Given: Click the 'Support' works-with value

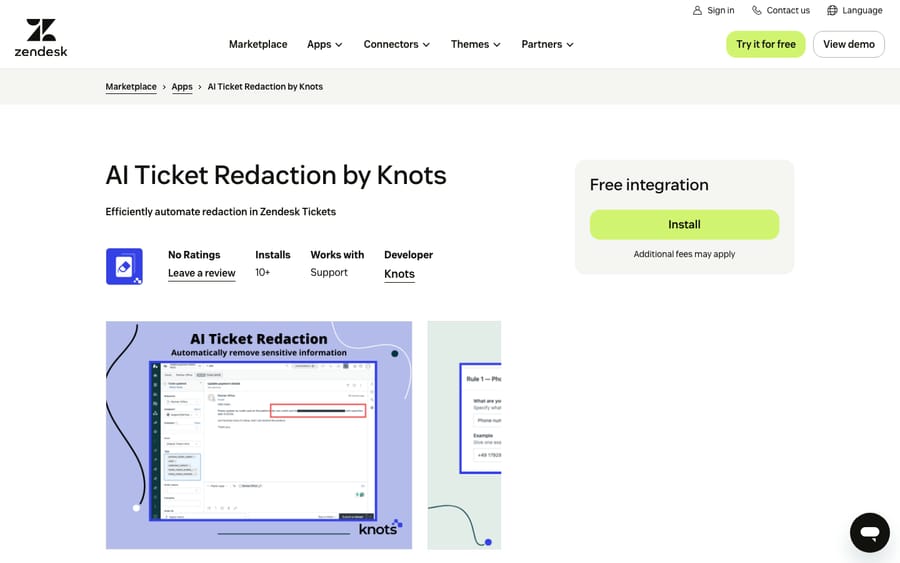Looking at the screenshot, I should (329, 273).
